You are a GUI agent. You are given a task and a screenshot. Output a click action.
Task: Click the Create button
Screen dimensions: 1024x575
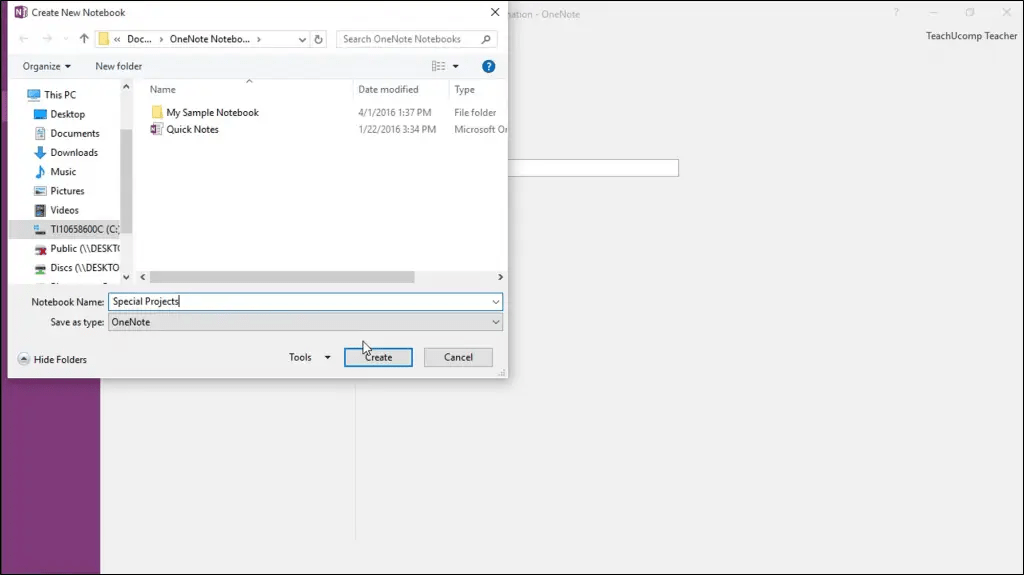click(x=378, y=357)
